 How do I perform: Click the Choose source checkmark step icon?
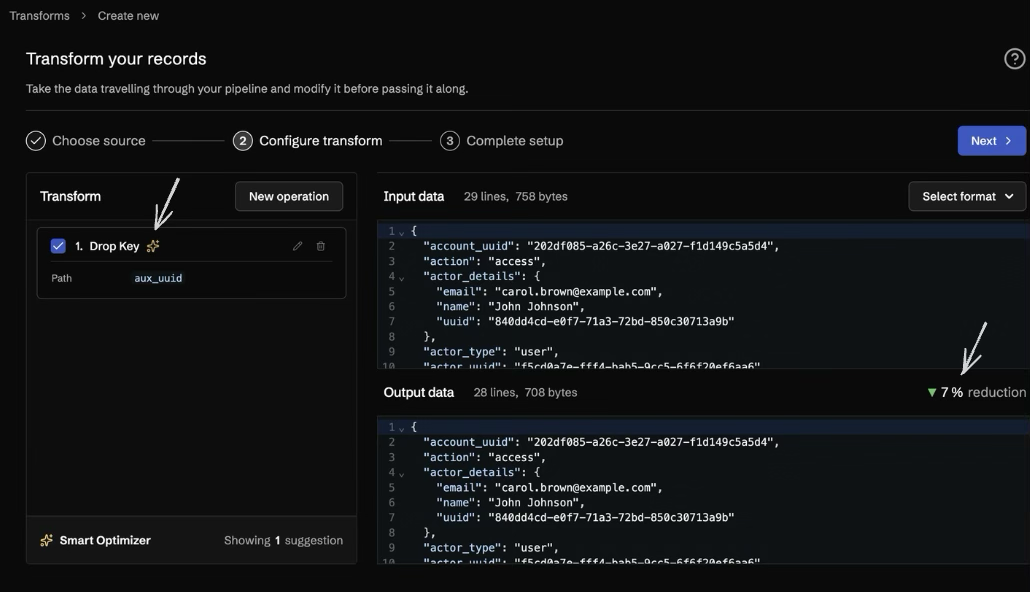[36, 141]
